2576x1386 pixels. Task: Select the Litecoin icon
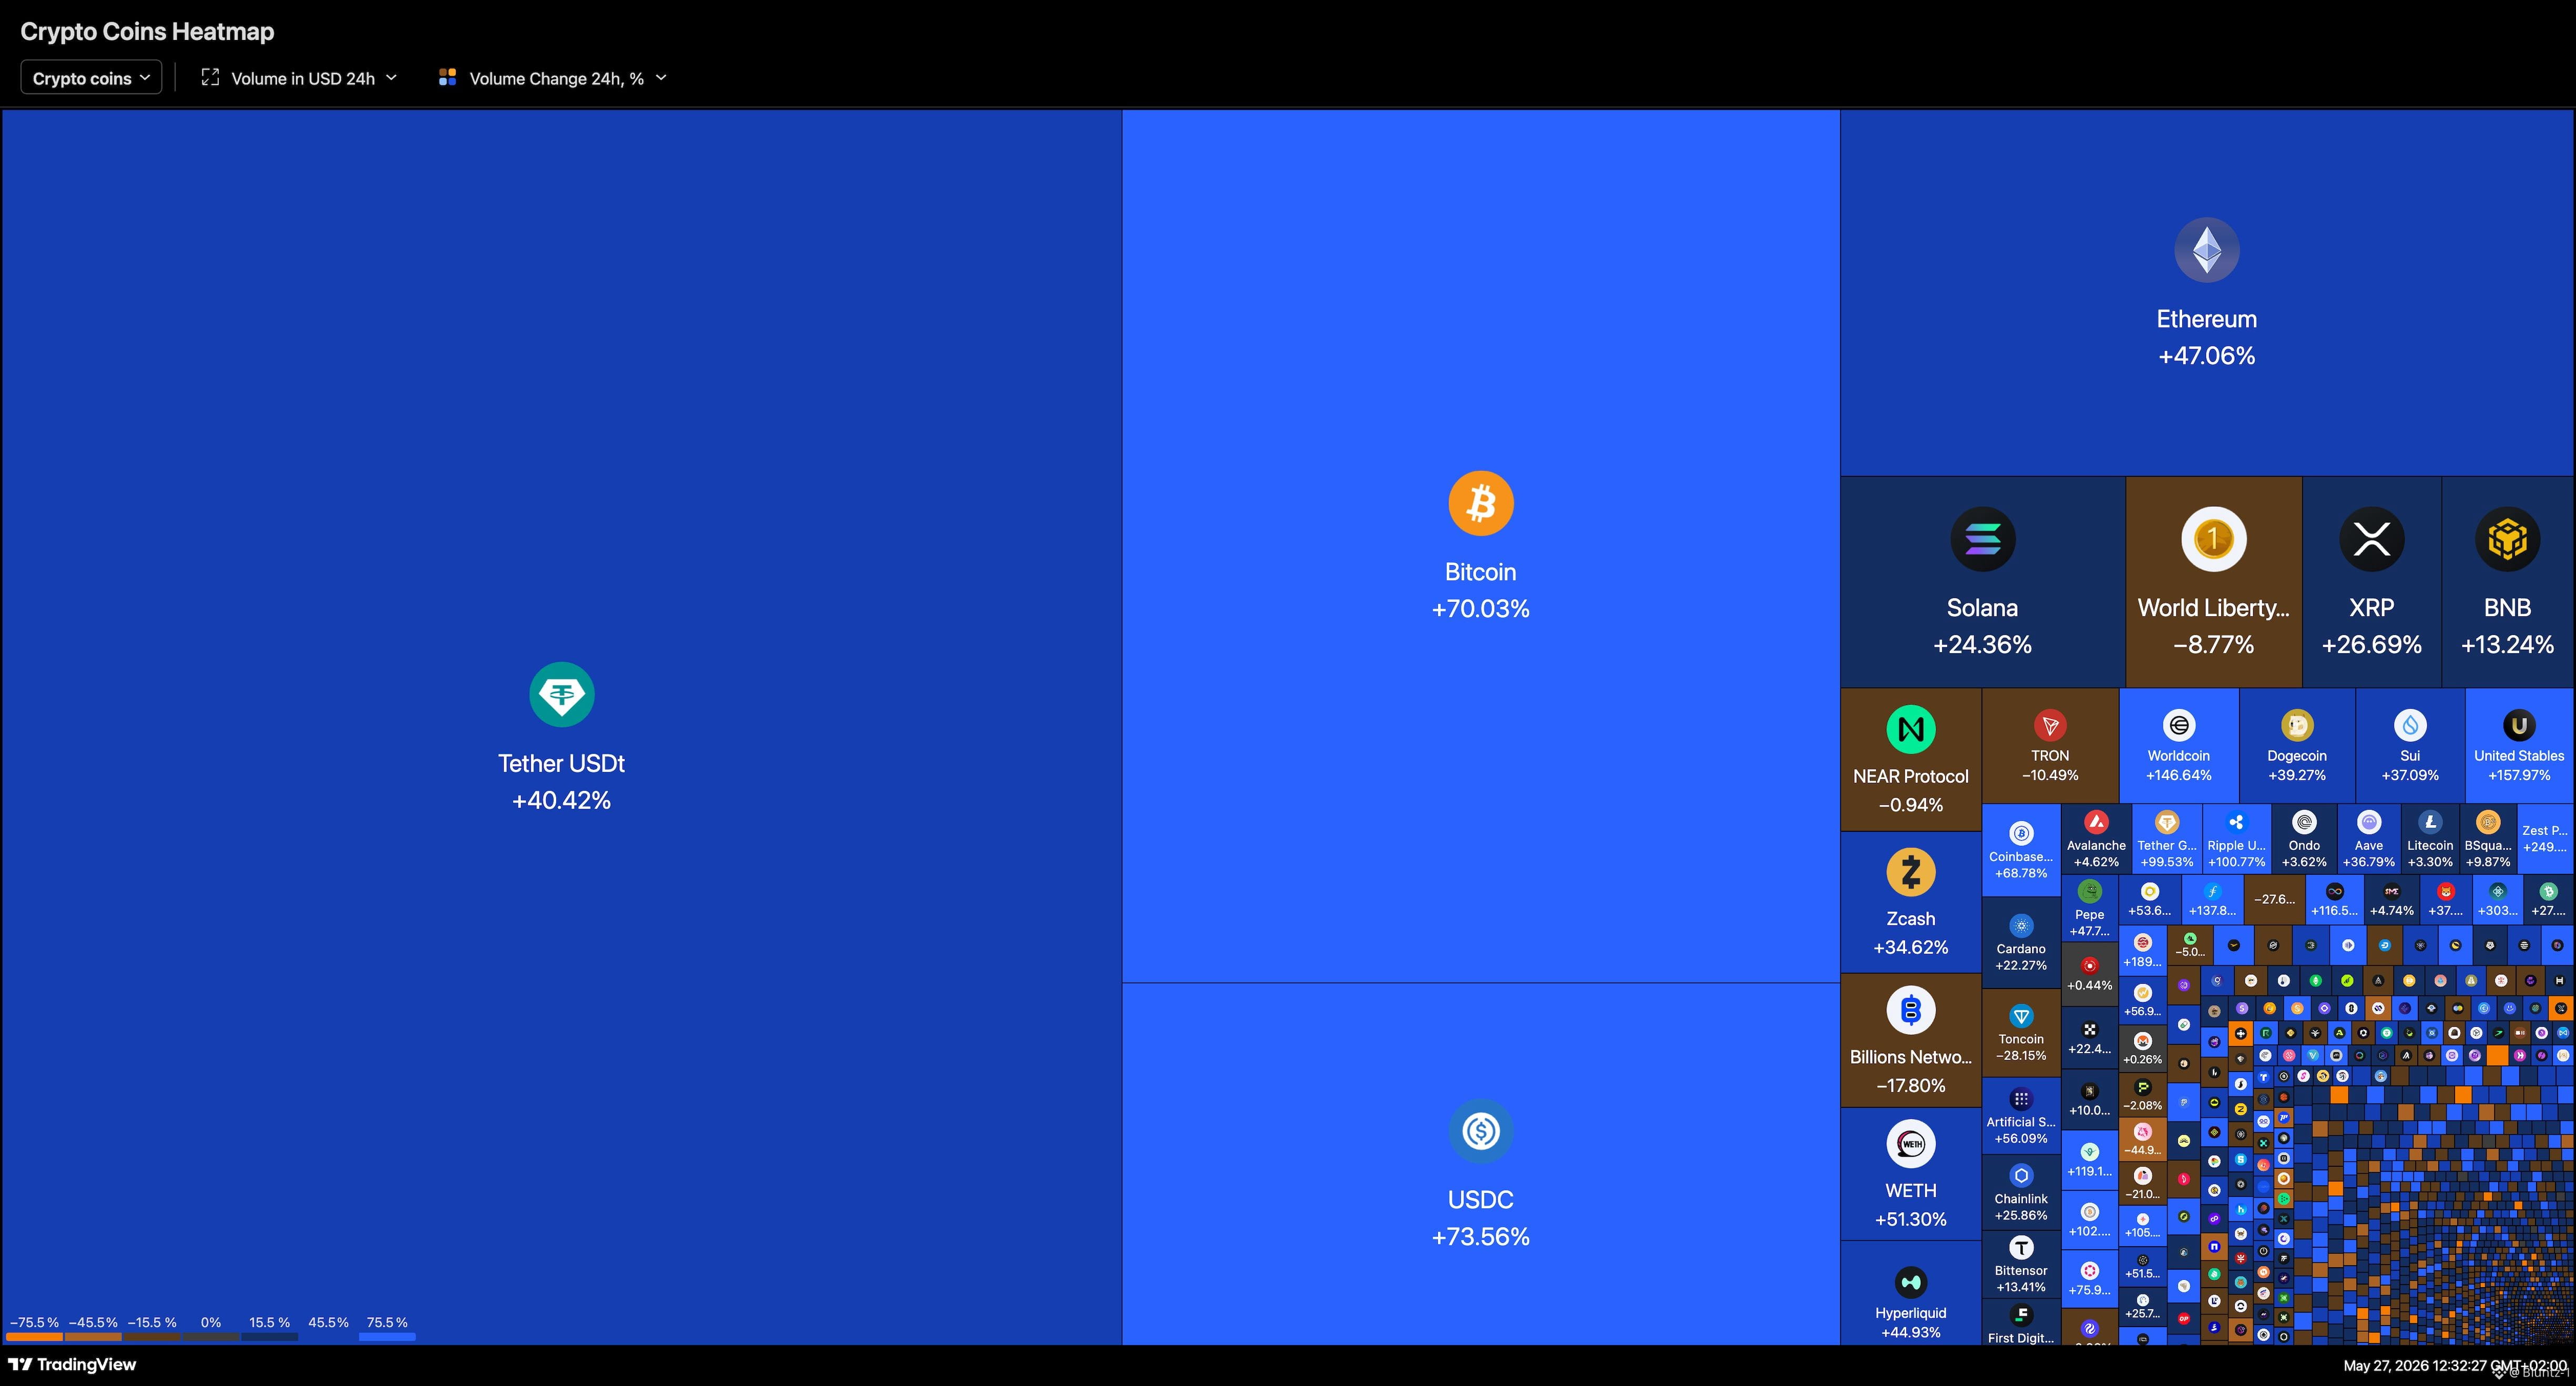[2430, 822]
